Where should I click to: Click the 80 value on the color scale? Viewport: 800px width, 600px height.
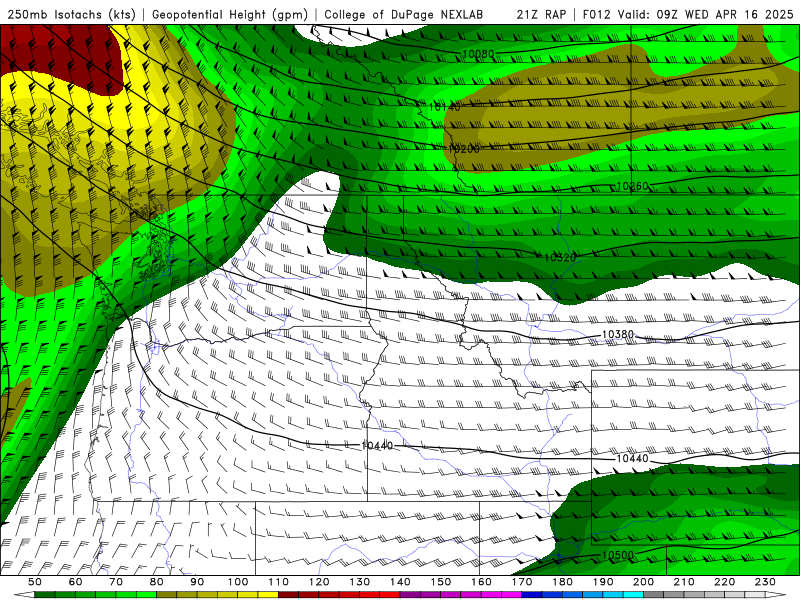[157, 582]
